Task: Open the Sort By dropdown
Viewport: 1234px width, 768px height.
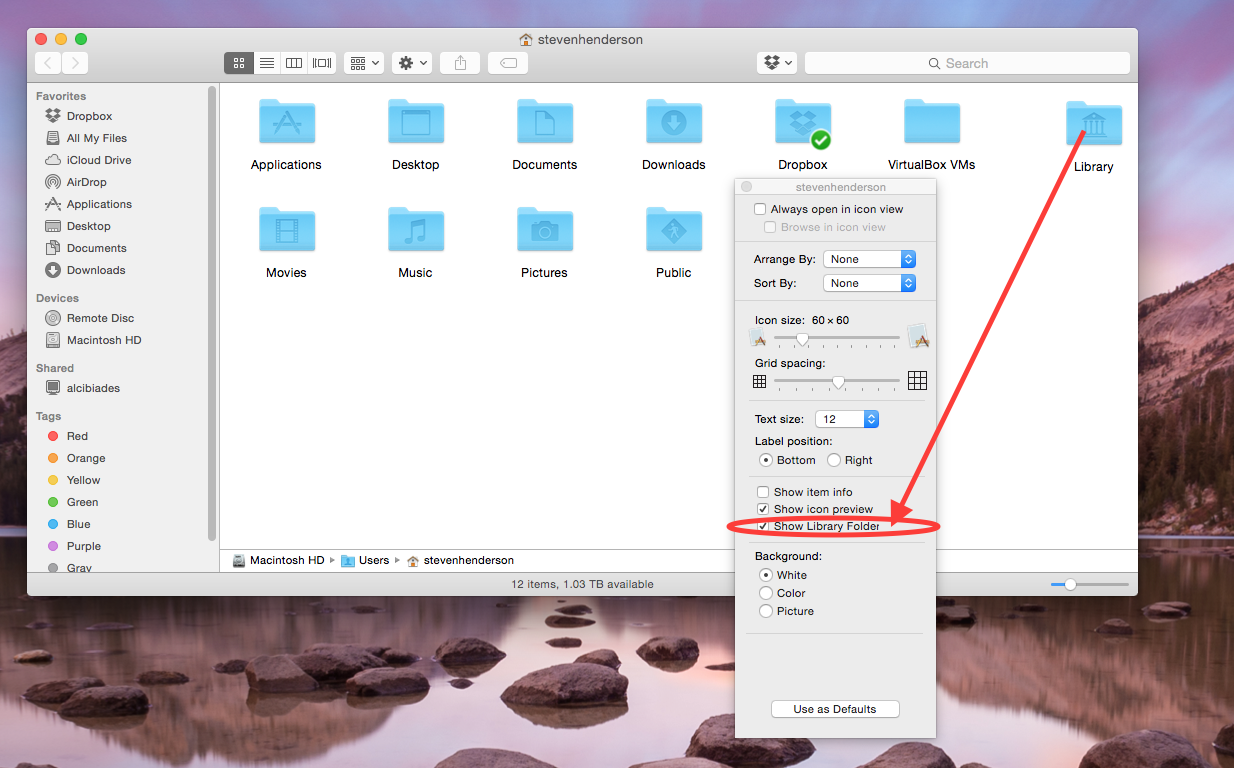Action: (x=869, y=283)
